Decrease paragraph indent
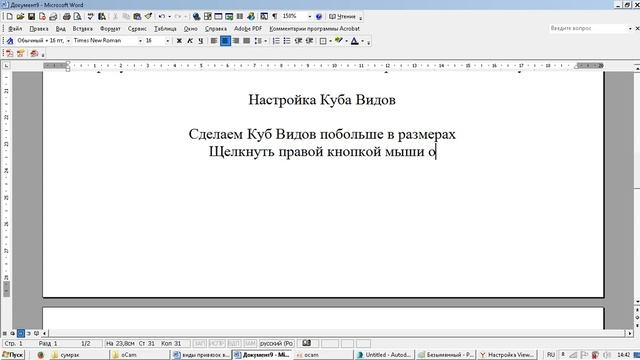The height and width of the screenshot is (360, 640). point(298,41)
